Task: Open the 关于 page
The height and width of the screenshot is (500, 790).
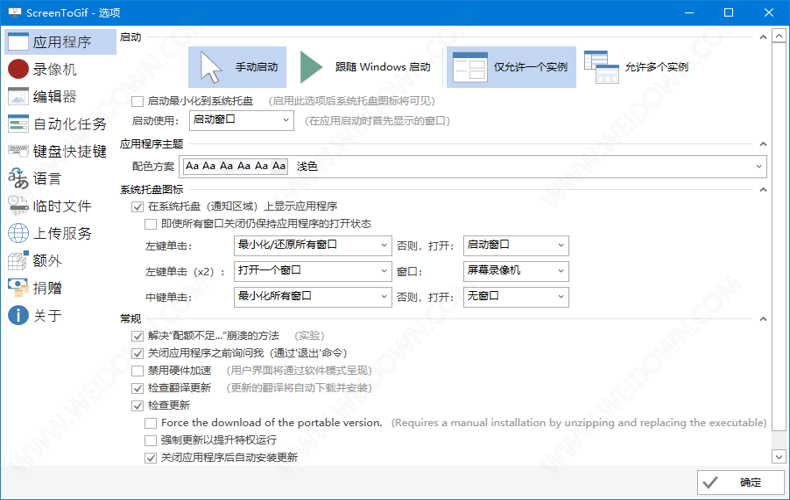Action: tap(60, 315)
